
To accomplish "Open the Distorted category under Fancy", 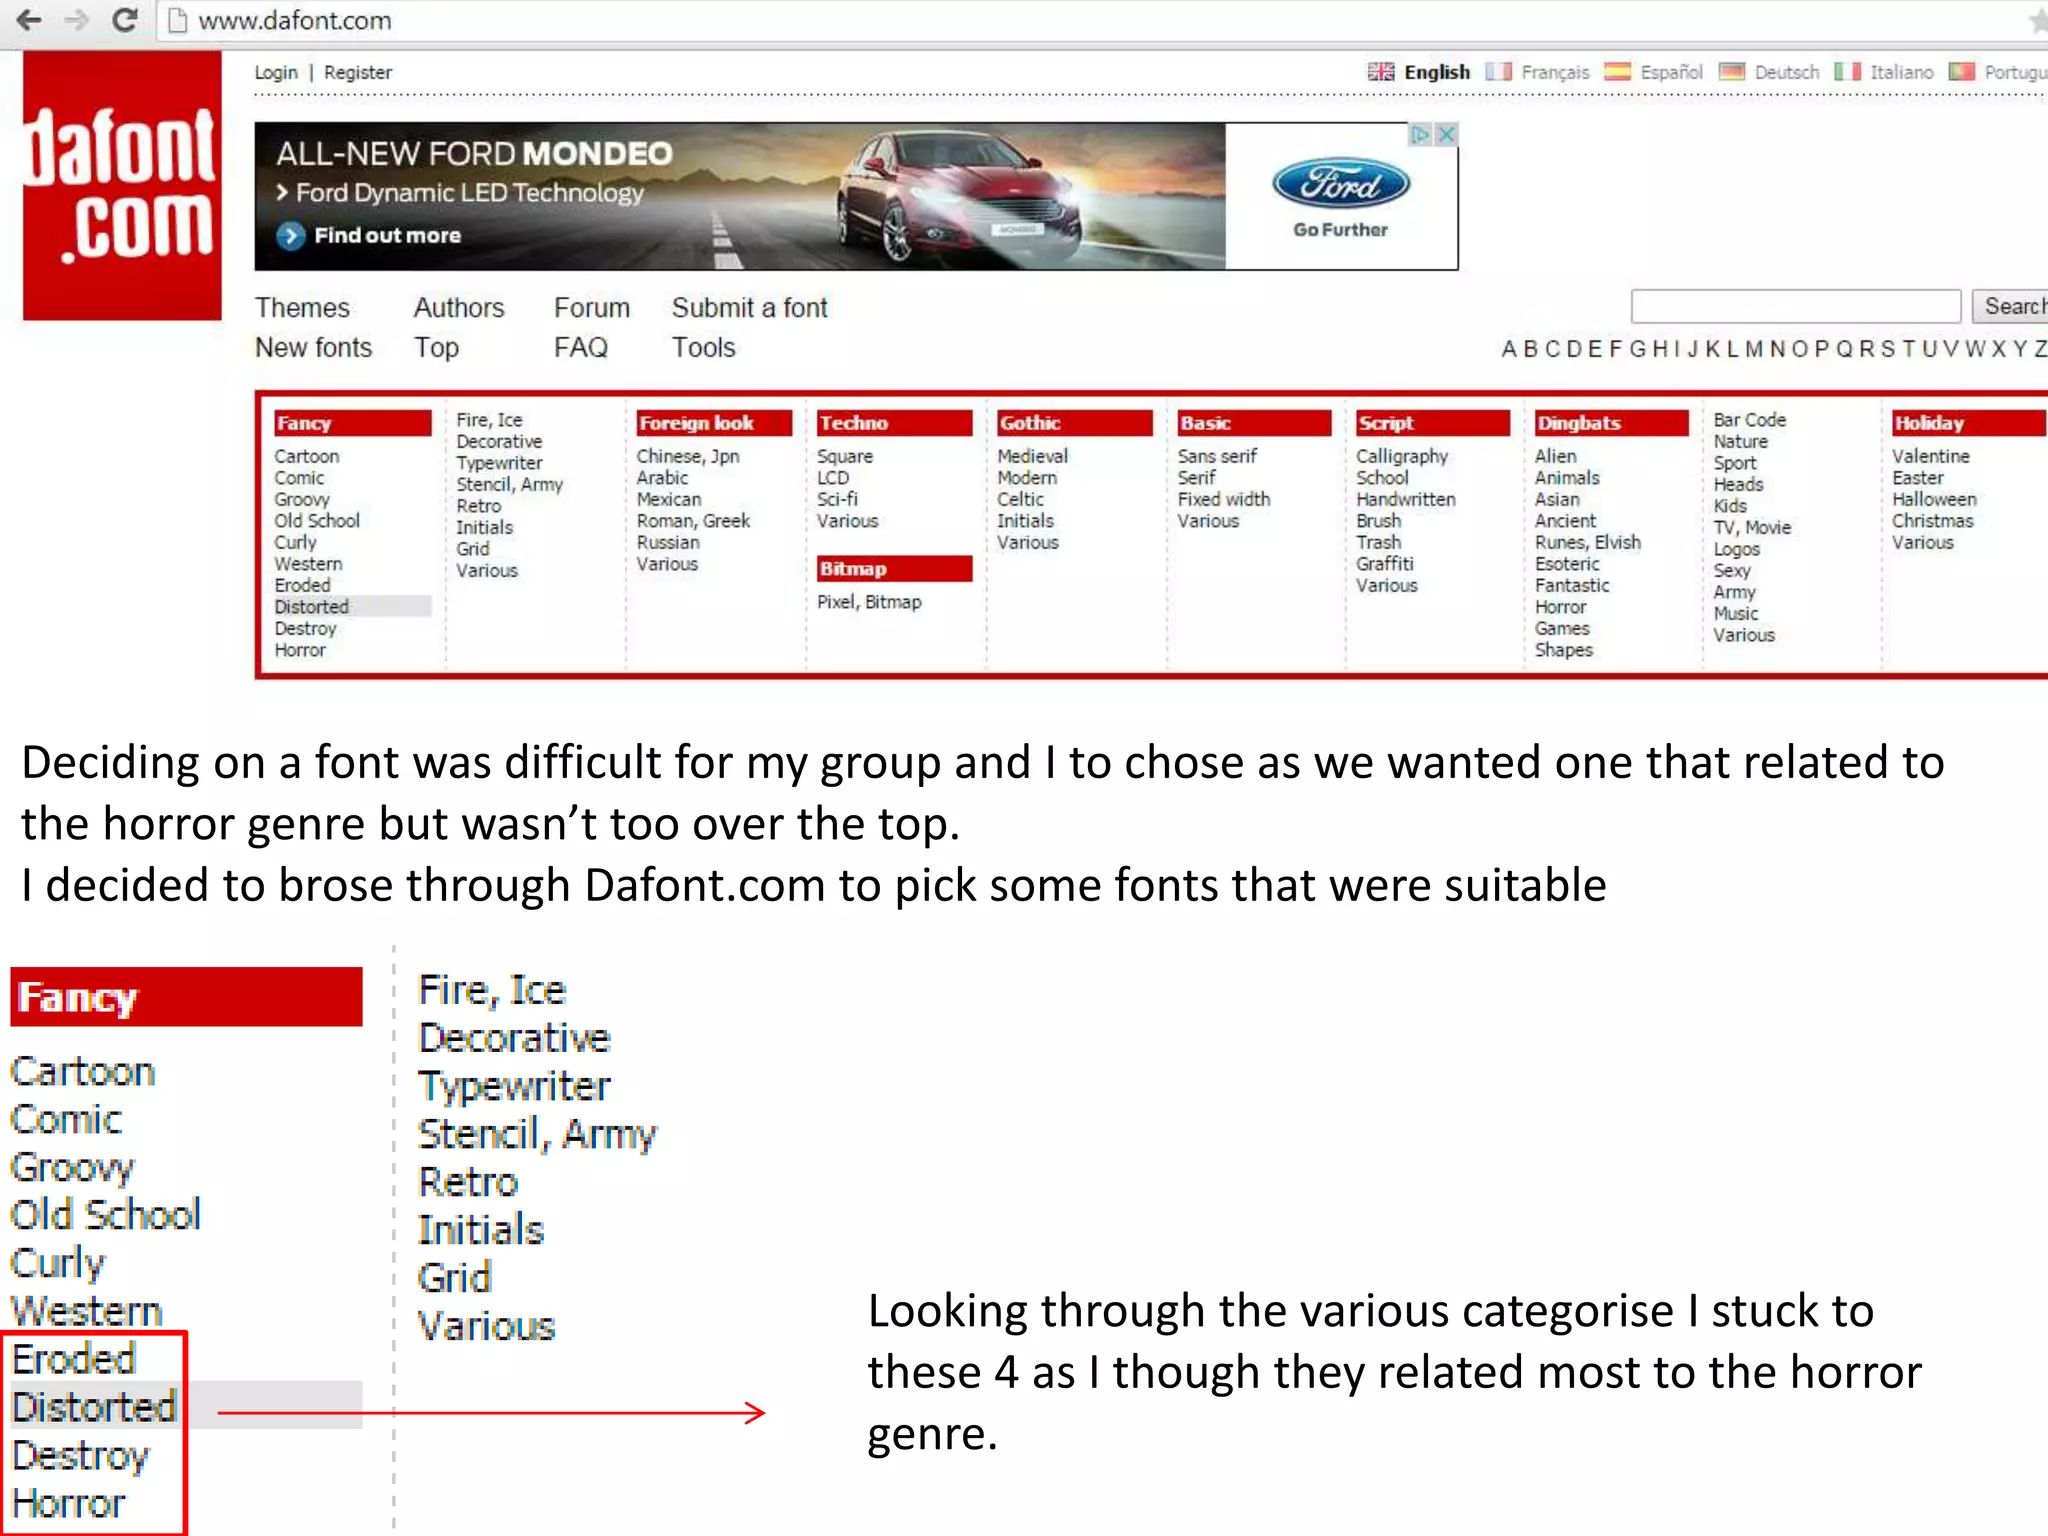I will (312, 607).
